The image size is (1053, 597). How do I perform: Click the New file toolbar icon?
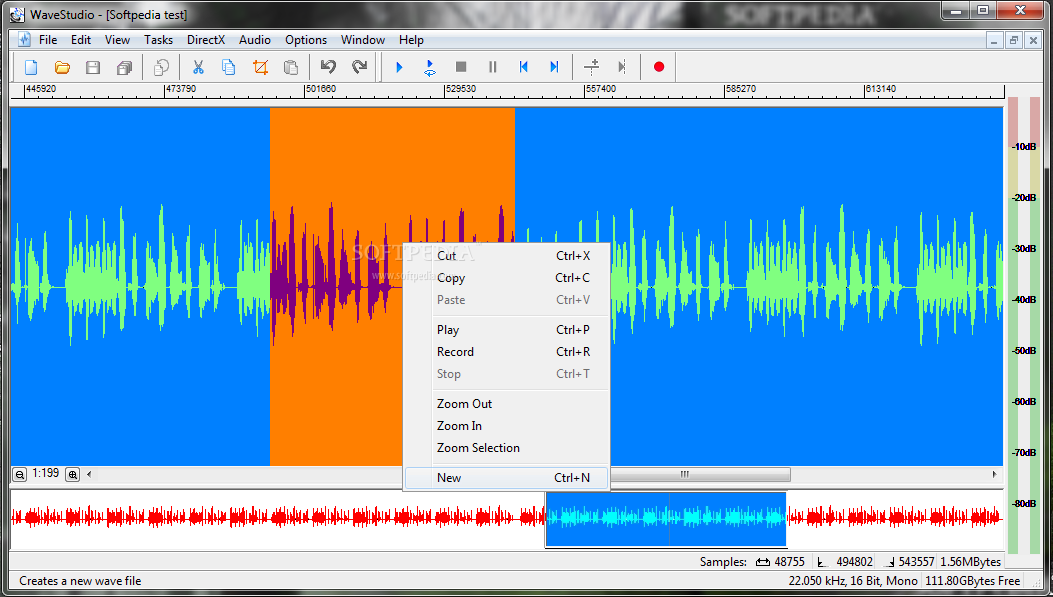click(x=31, y=67)
